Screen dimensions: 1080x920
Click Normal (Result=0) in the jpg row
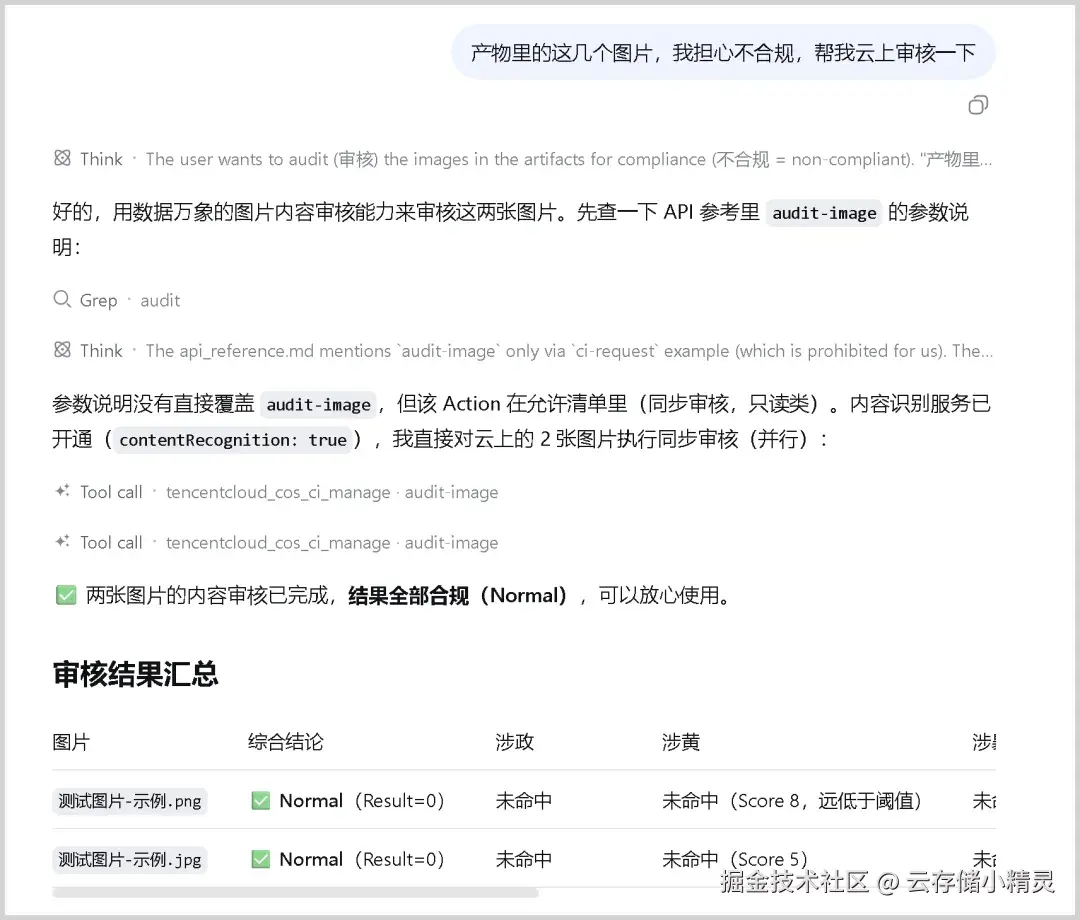(x=362, y=859)
